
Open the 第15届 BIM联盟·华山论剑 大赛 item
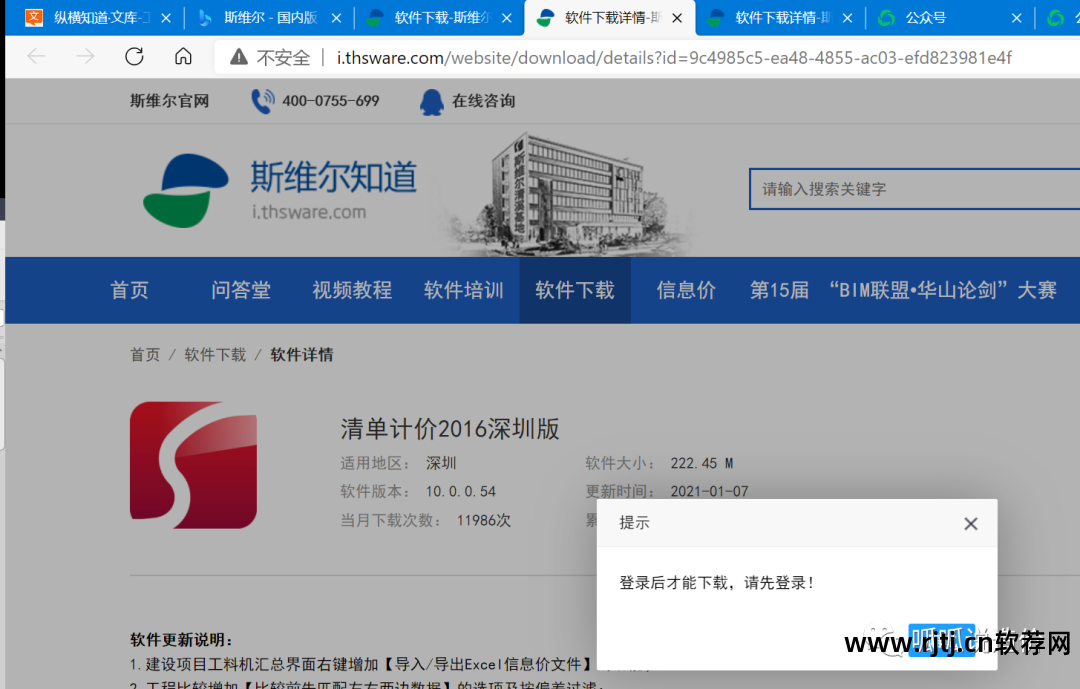click(903, 290)
